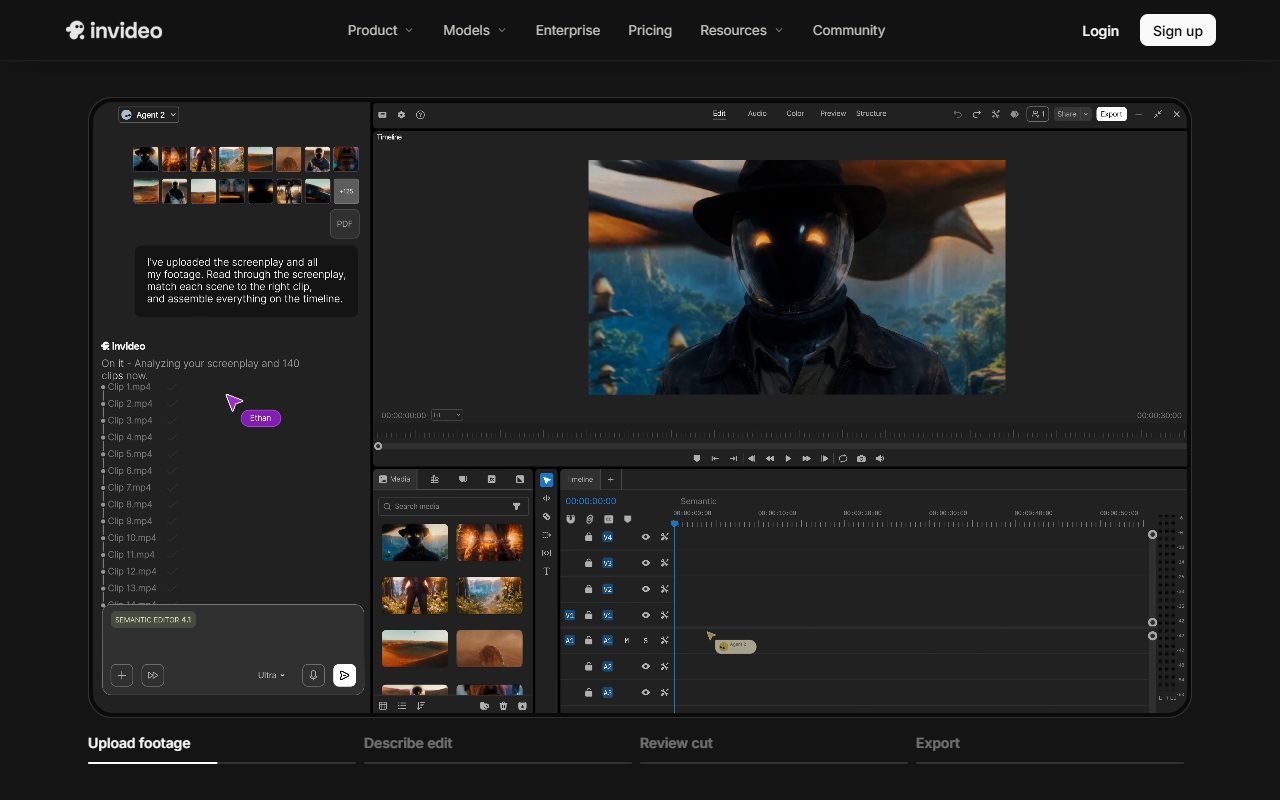Open the Ultra quality dropdown
The image size is (1280, 800).
(271, 676)
